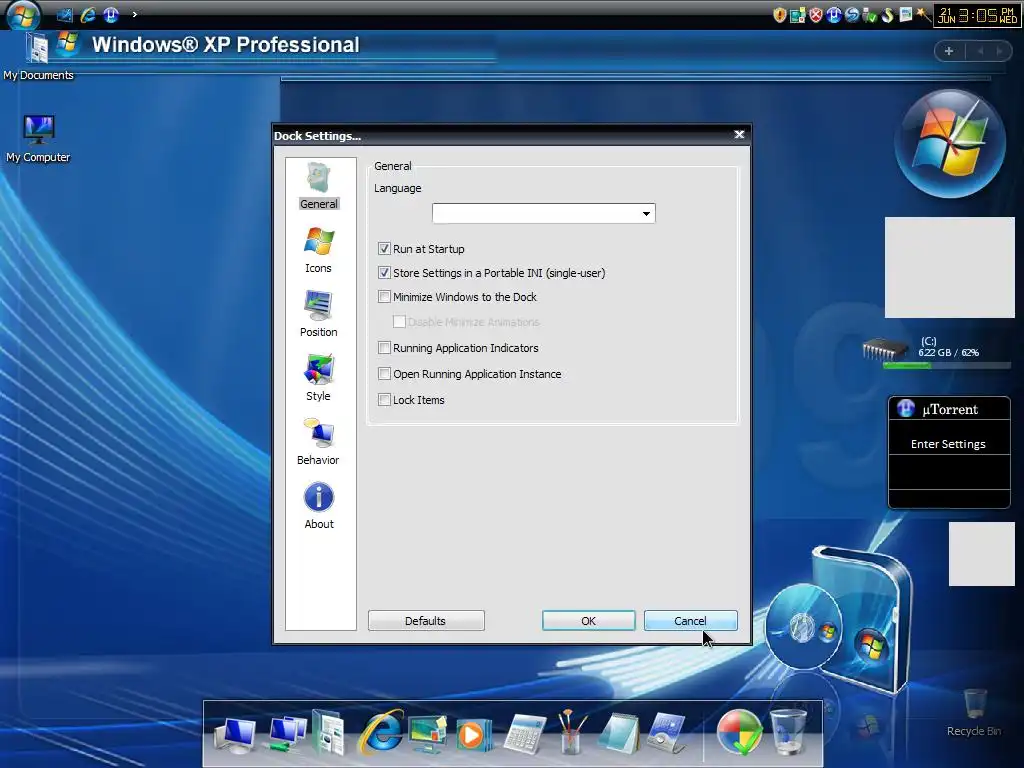Open the General section in Dock Settings
1024x768 pixels.
319,186
